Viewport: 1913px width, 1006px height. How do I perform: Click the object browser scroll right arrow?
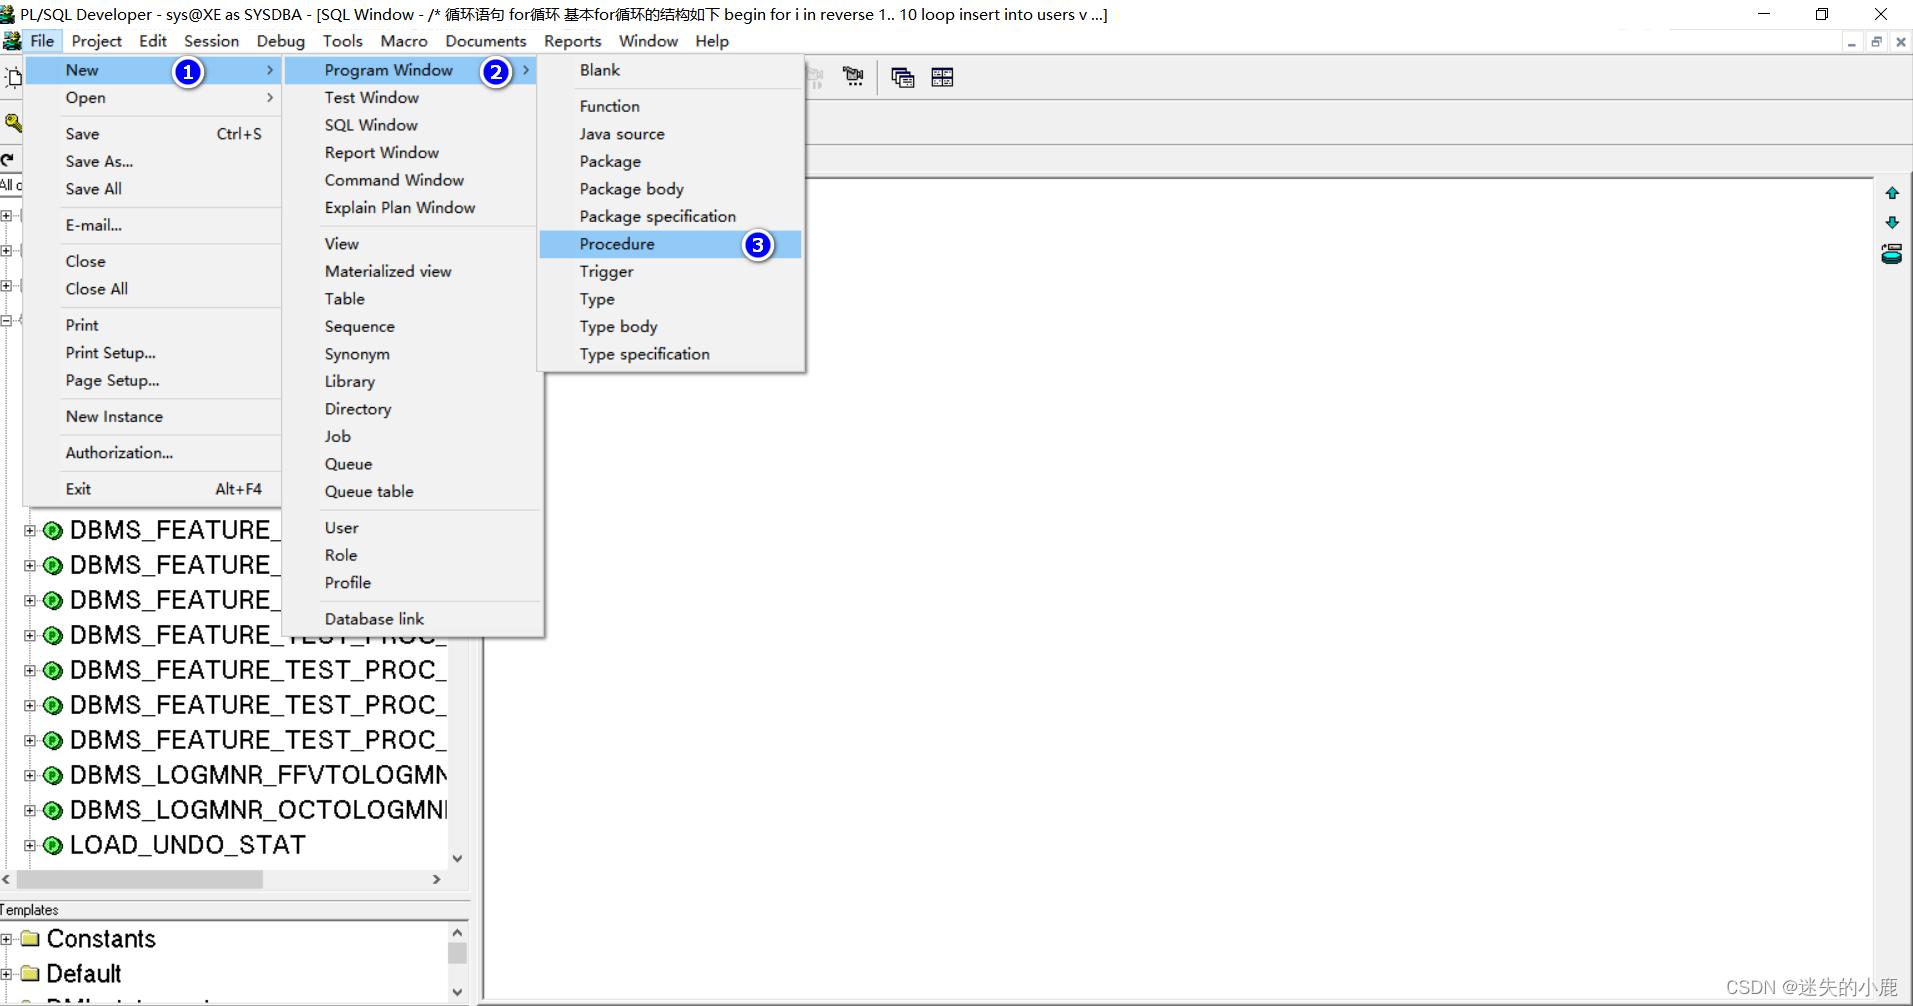tap(436, 880)
